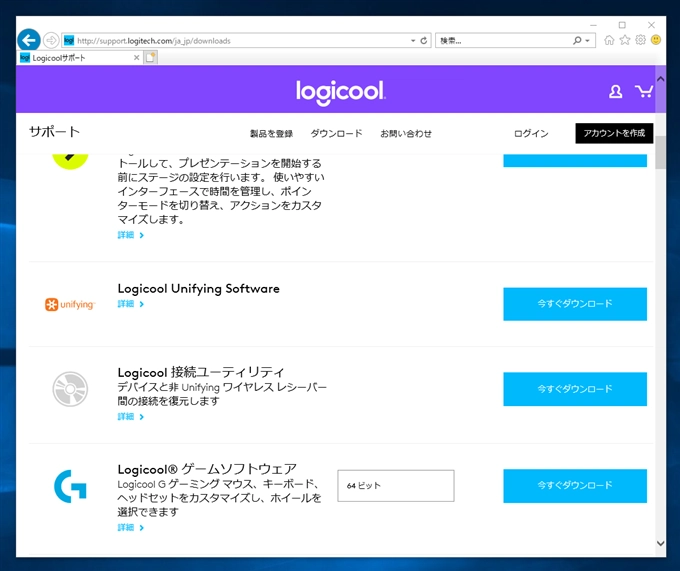Click the ログイン link
The image size is (680, 571).
[x=531, y=134]
